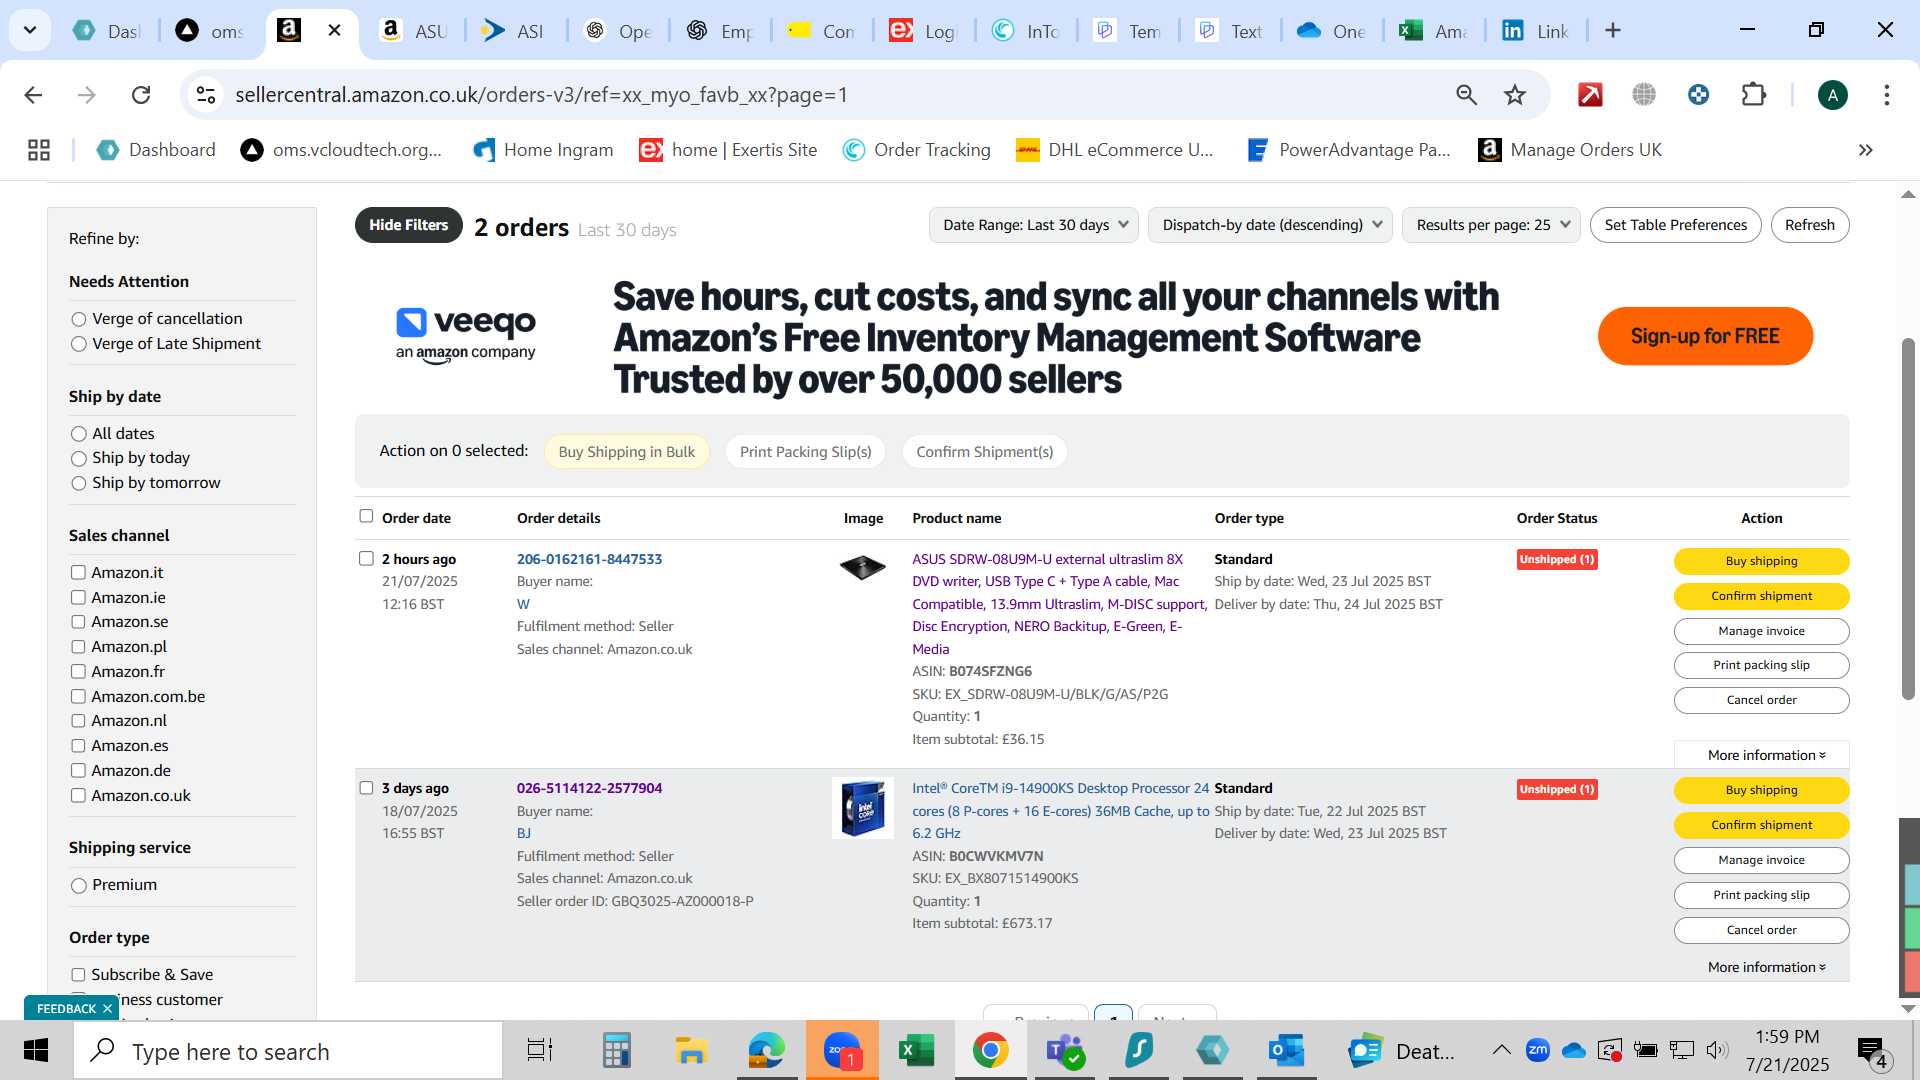The height and width of the screenshot is (1080, 1920).
Task: Expand More information for Intel order
Action: coord(1766,967)
